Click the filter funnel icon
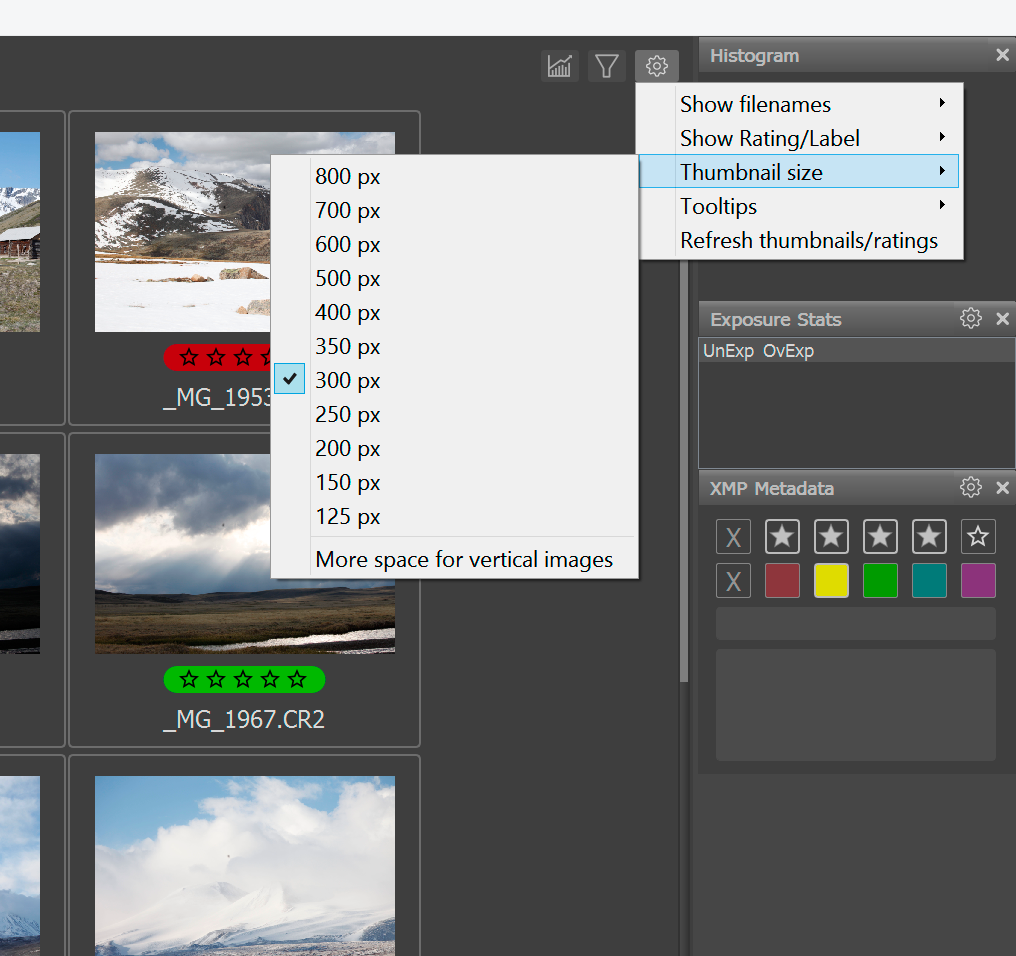The width and height of the screenshot is (1016, 956). point(607,67)
